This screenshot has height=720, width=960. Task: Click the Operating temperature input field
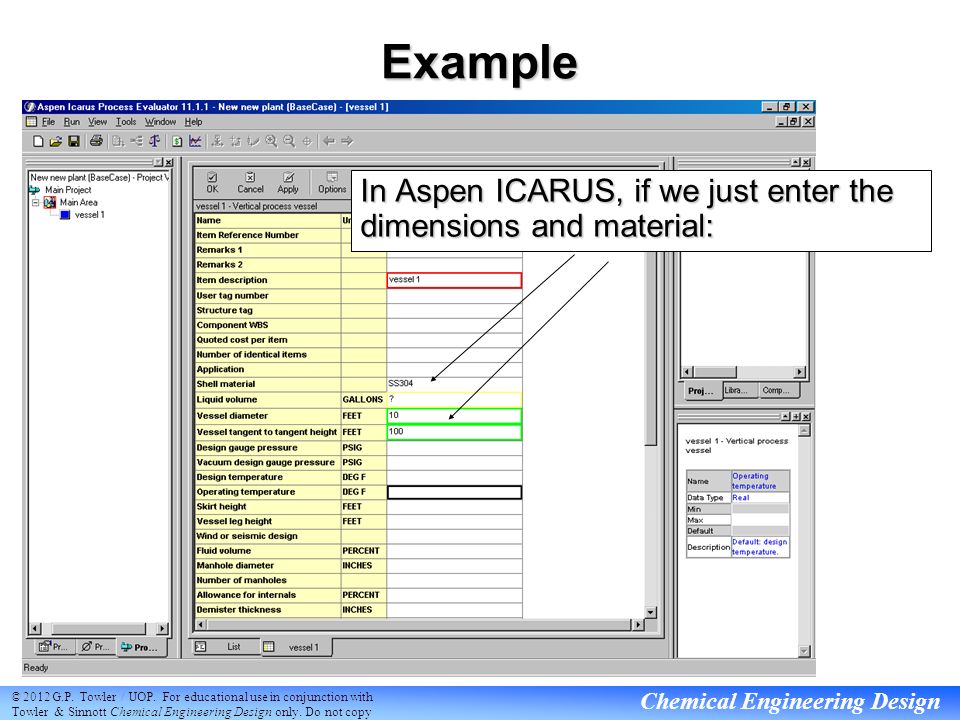point(454,492)
